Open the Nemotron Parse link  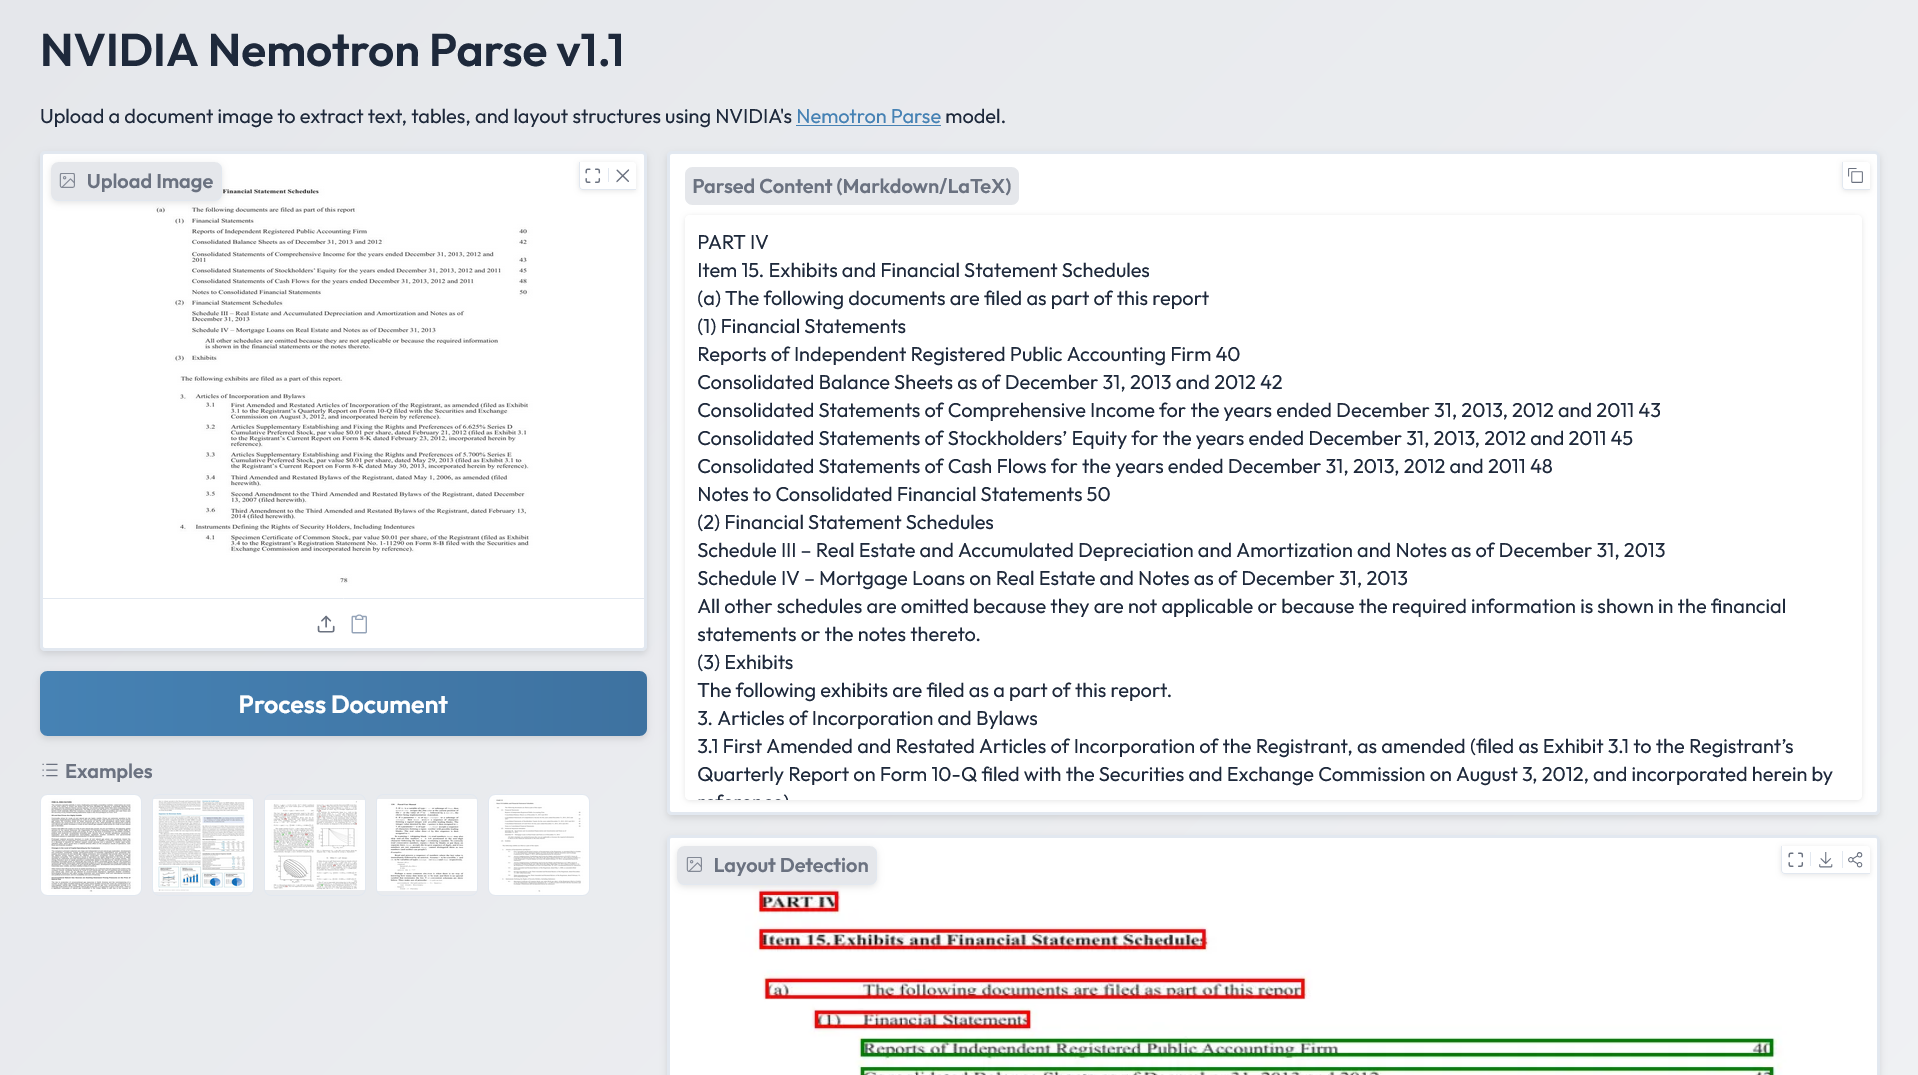tap(867, 116)
